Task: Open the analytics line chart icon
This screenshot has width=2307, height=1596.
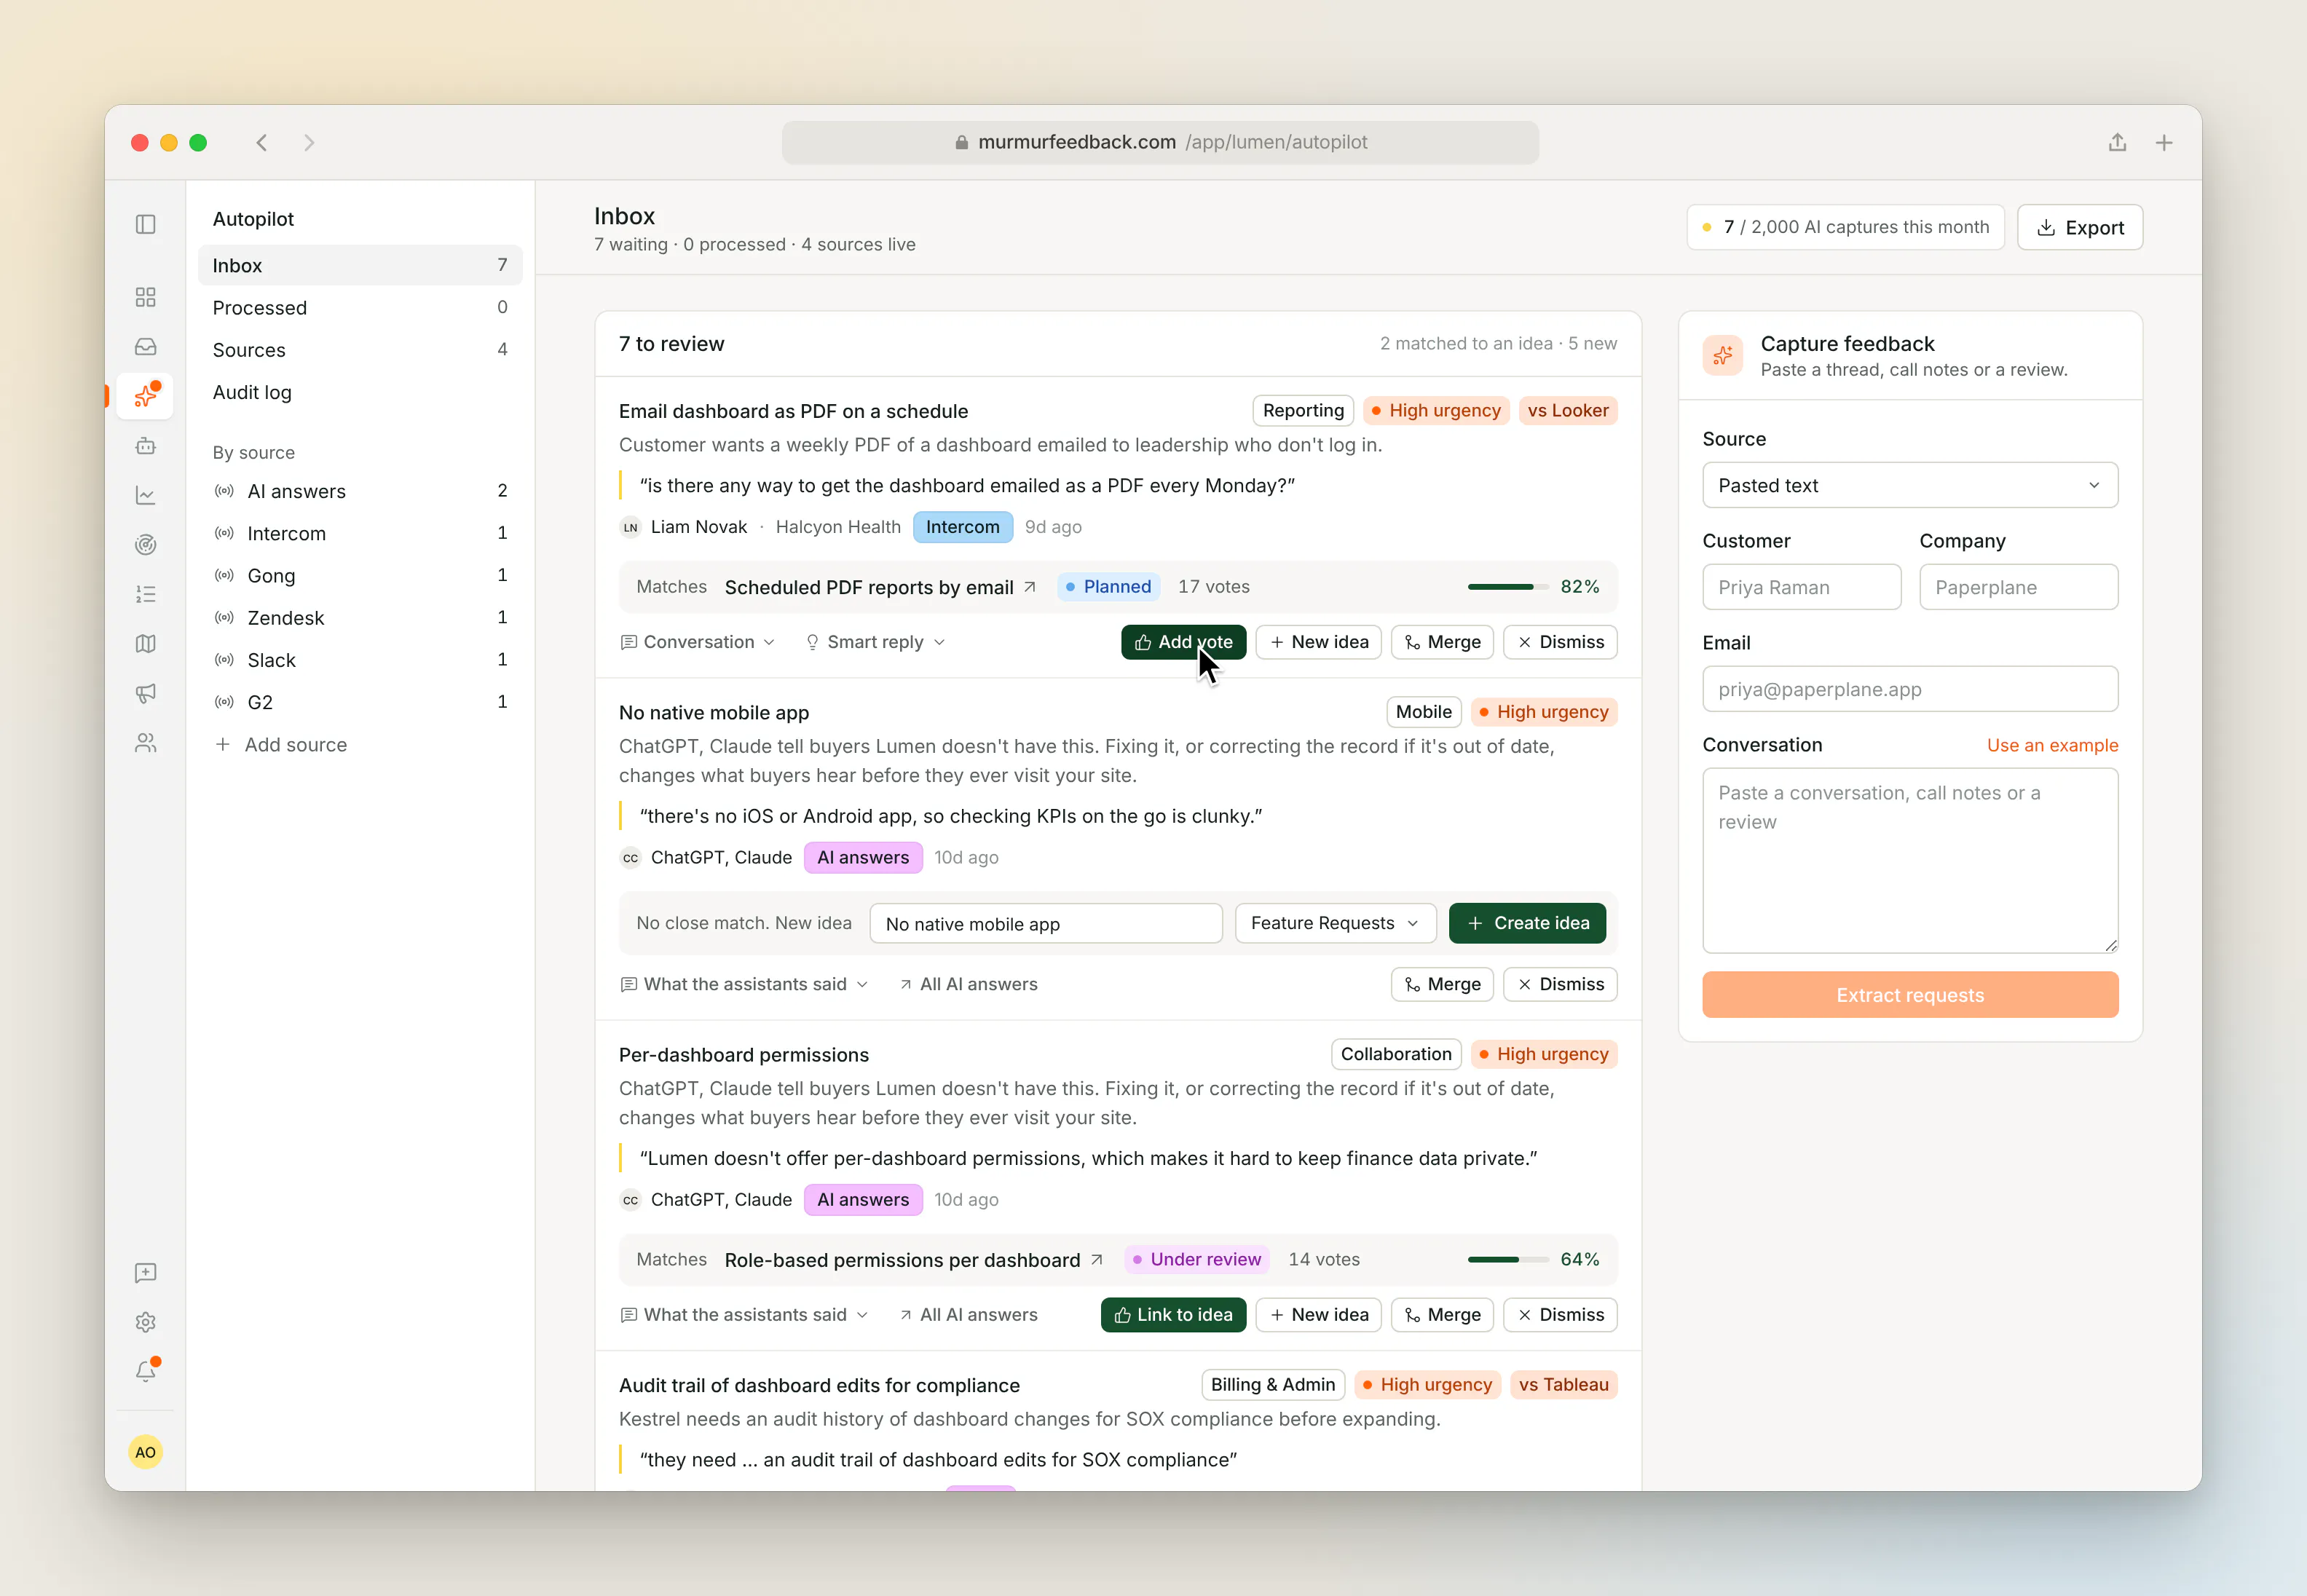Action: click(145, 495)
